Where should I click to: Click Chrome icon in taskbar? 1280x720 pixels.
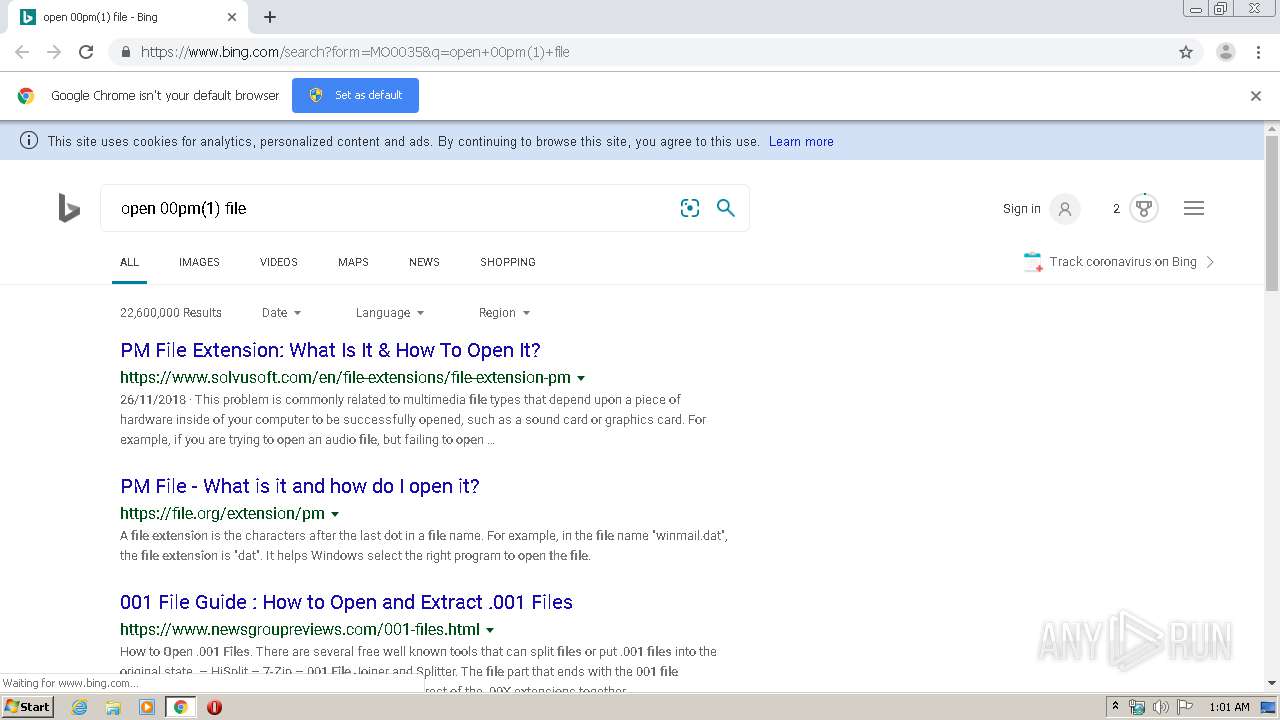pyautogui.click(x=180, y=707)
